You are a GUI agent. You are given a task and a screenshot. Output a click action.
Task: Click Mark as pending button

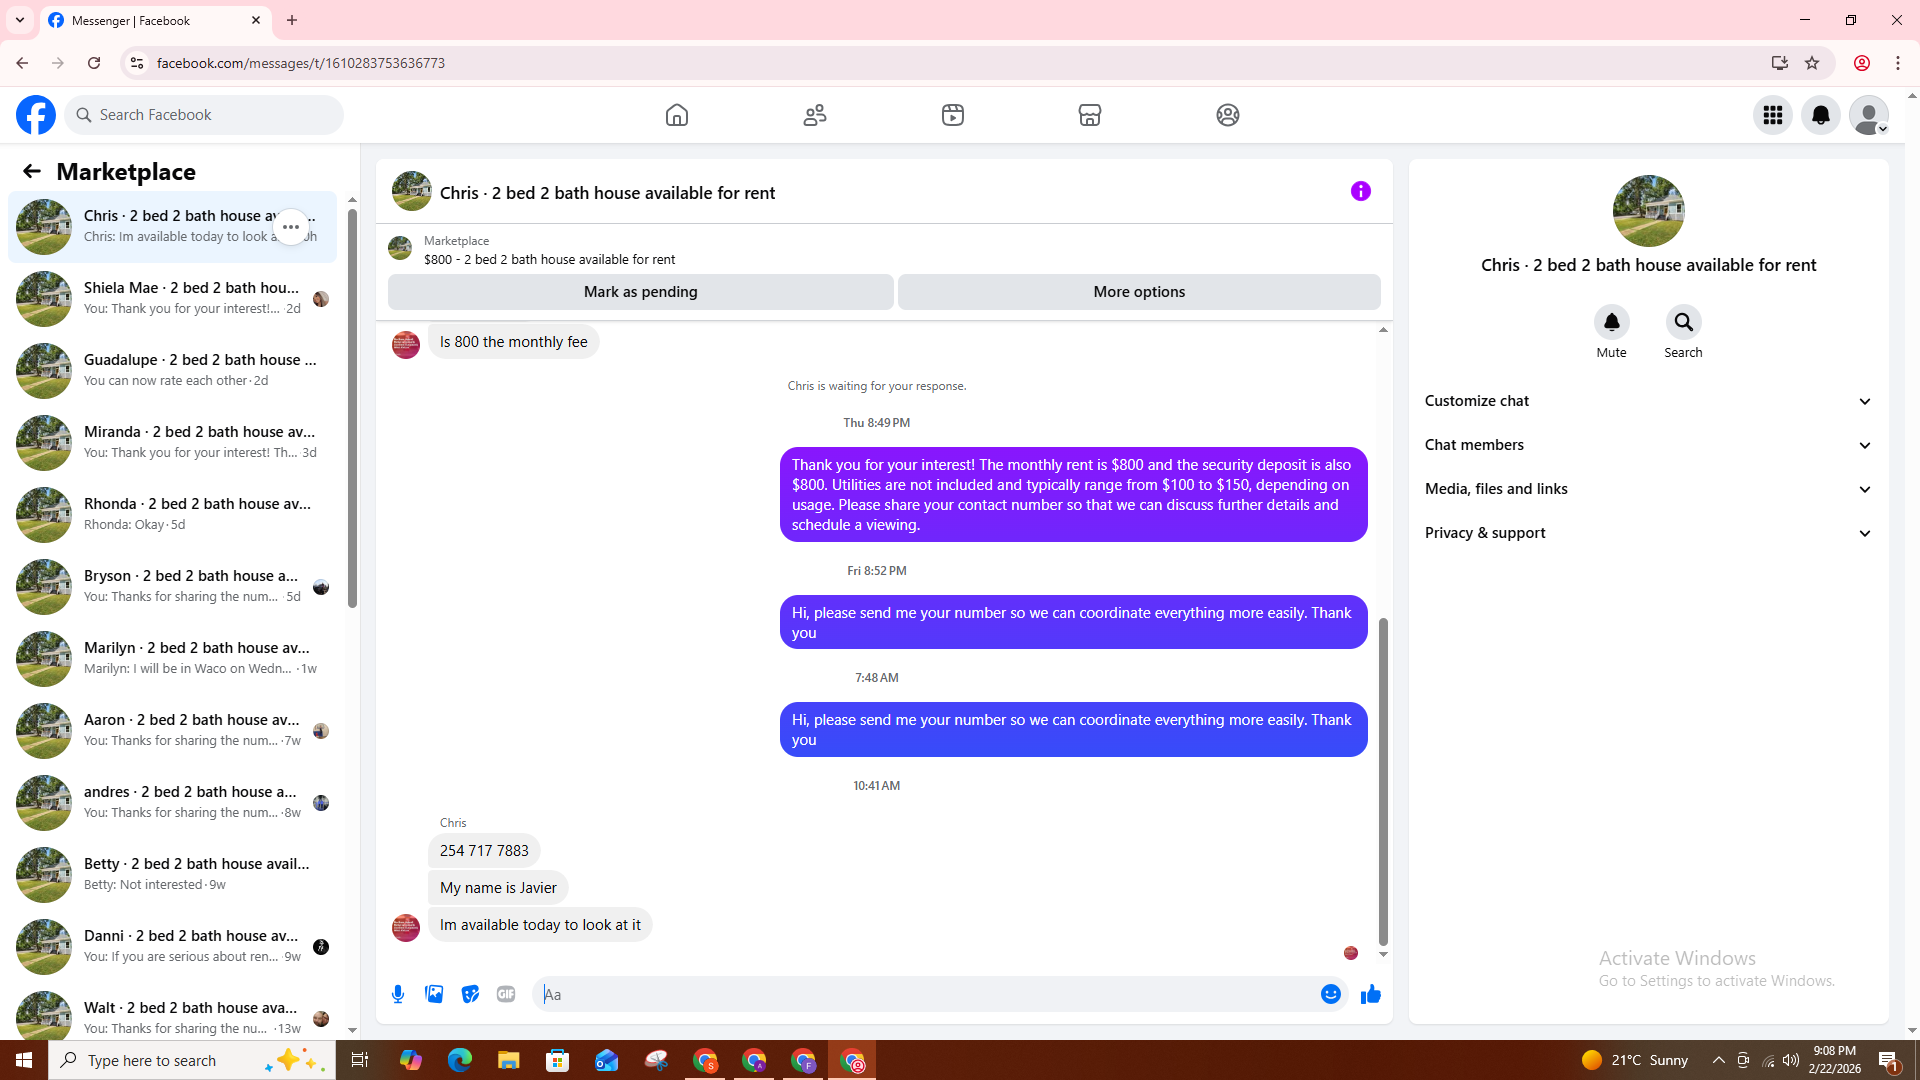tap(641, 292)
